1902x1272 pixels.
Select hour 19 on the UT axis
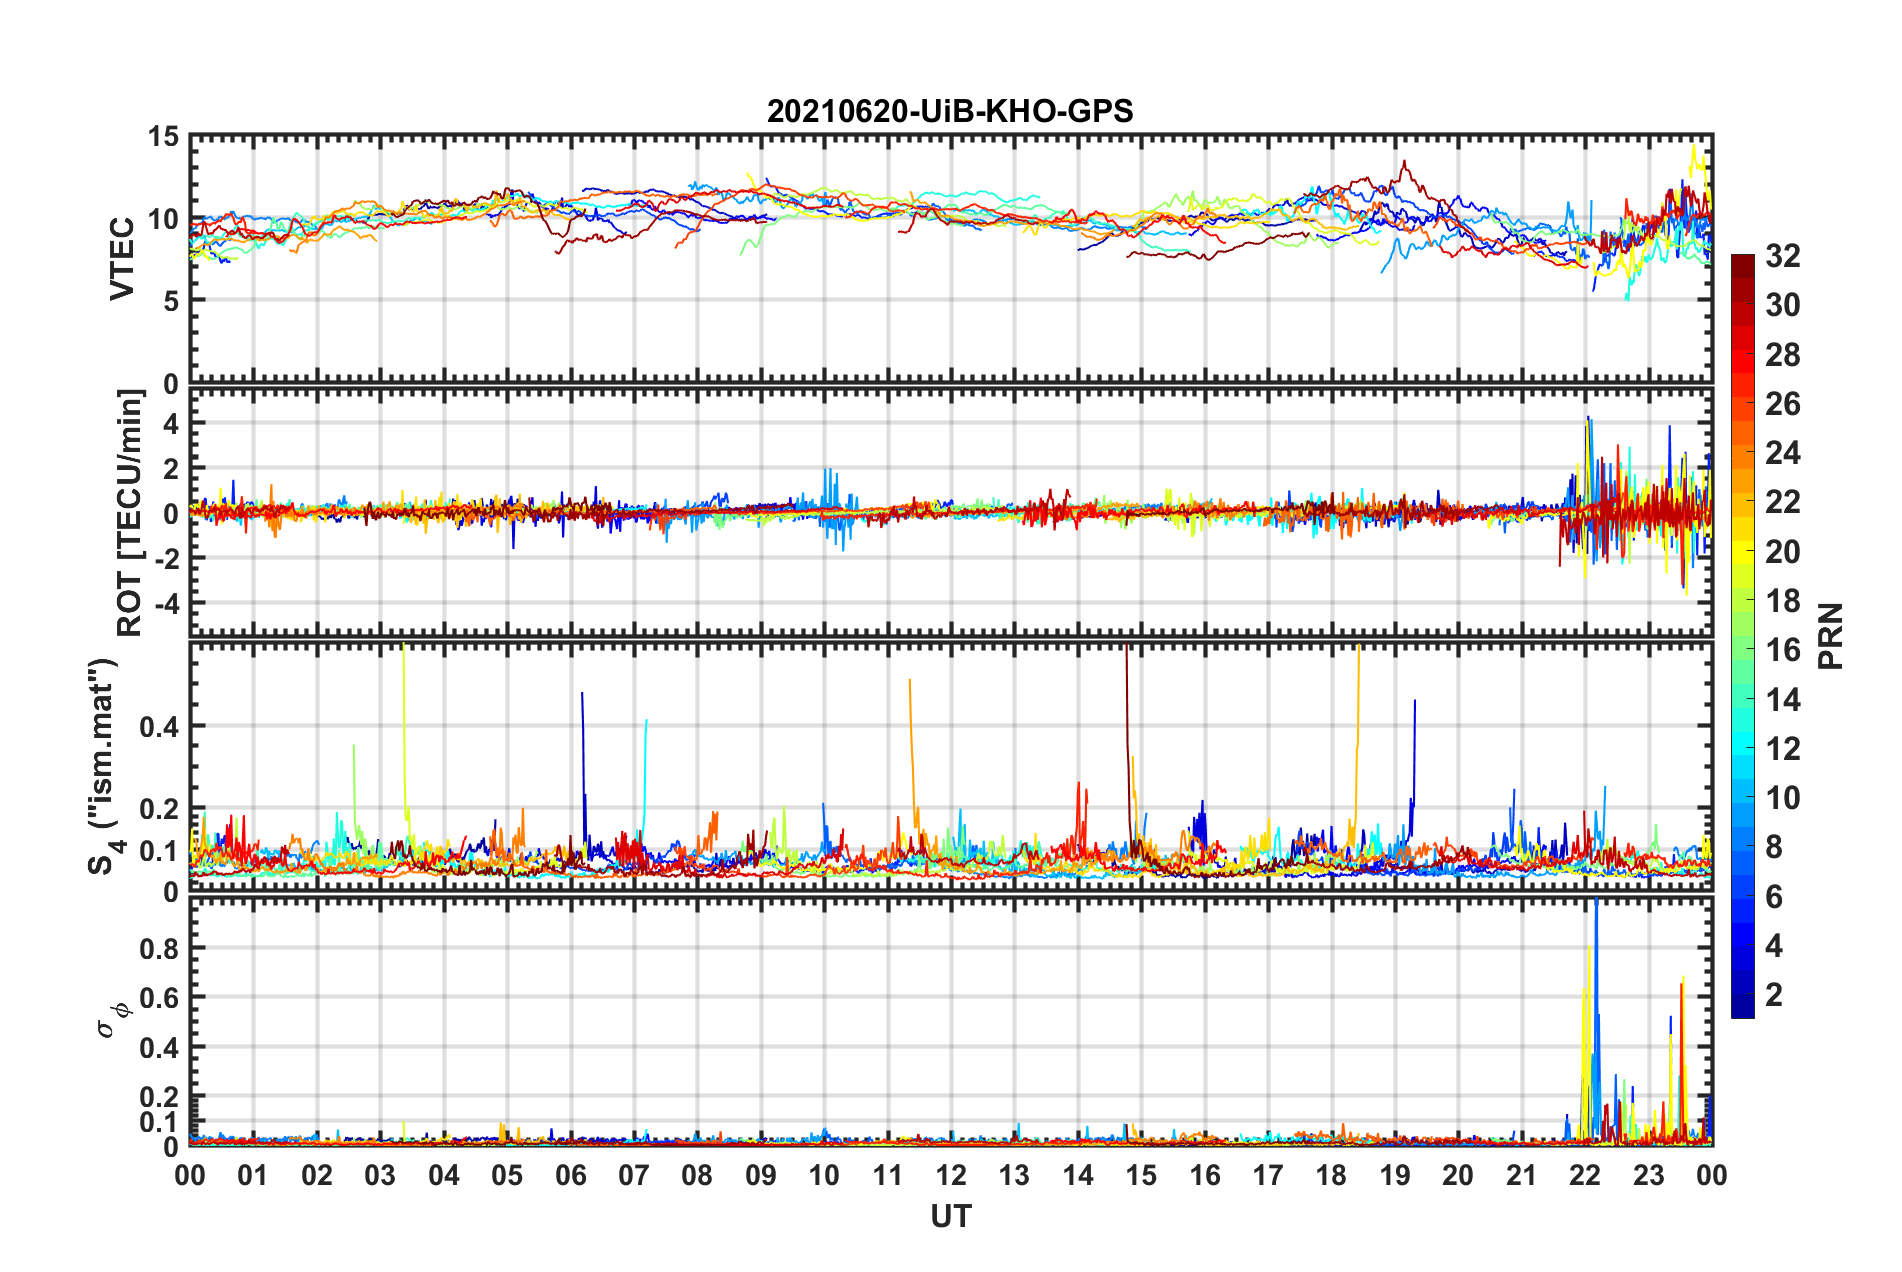point(1395,1175)
